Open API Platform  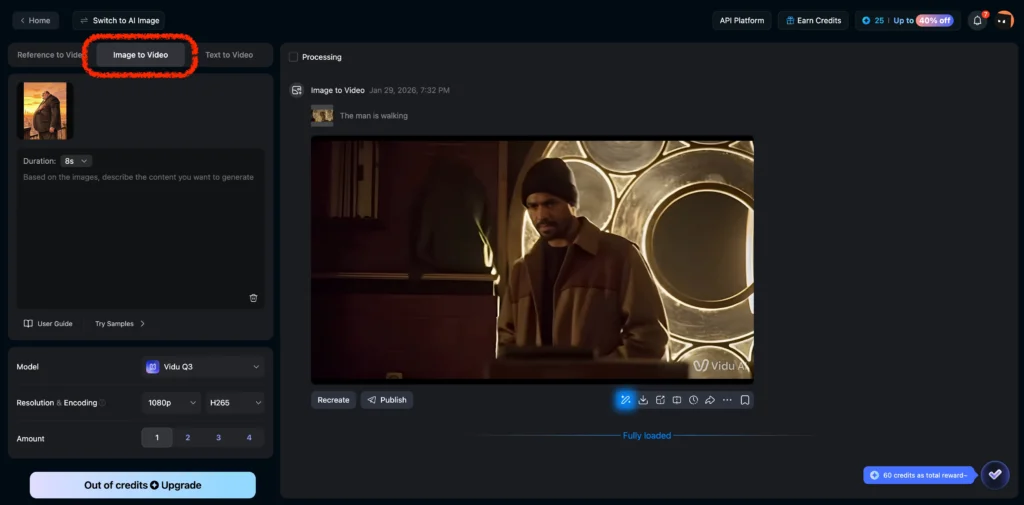742,20
